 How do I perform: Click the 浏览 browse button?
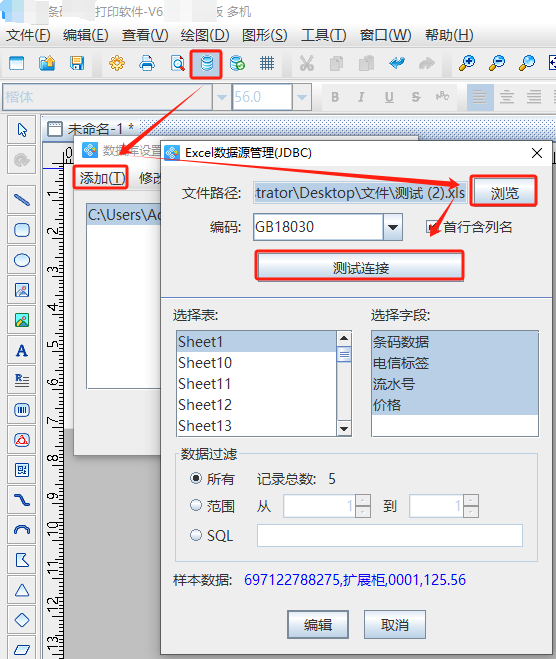tap(504, 192)
